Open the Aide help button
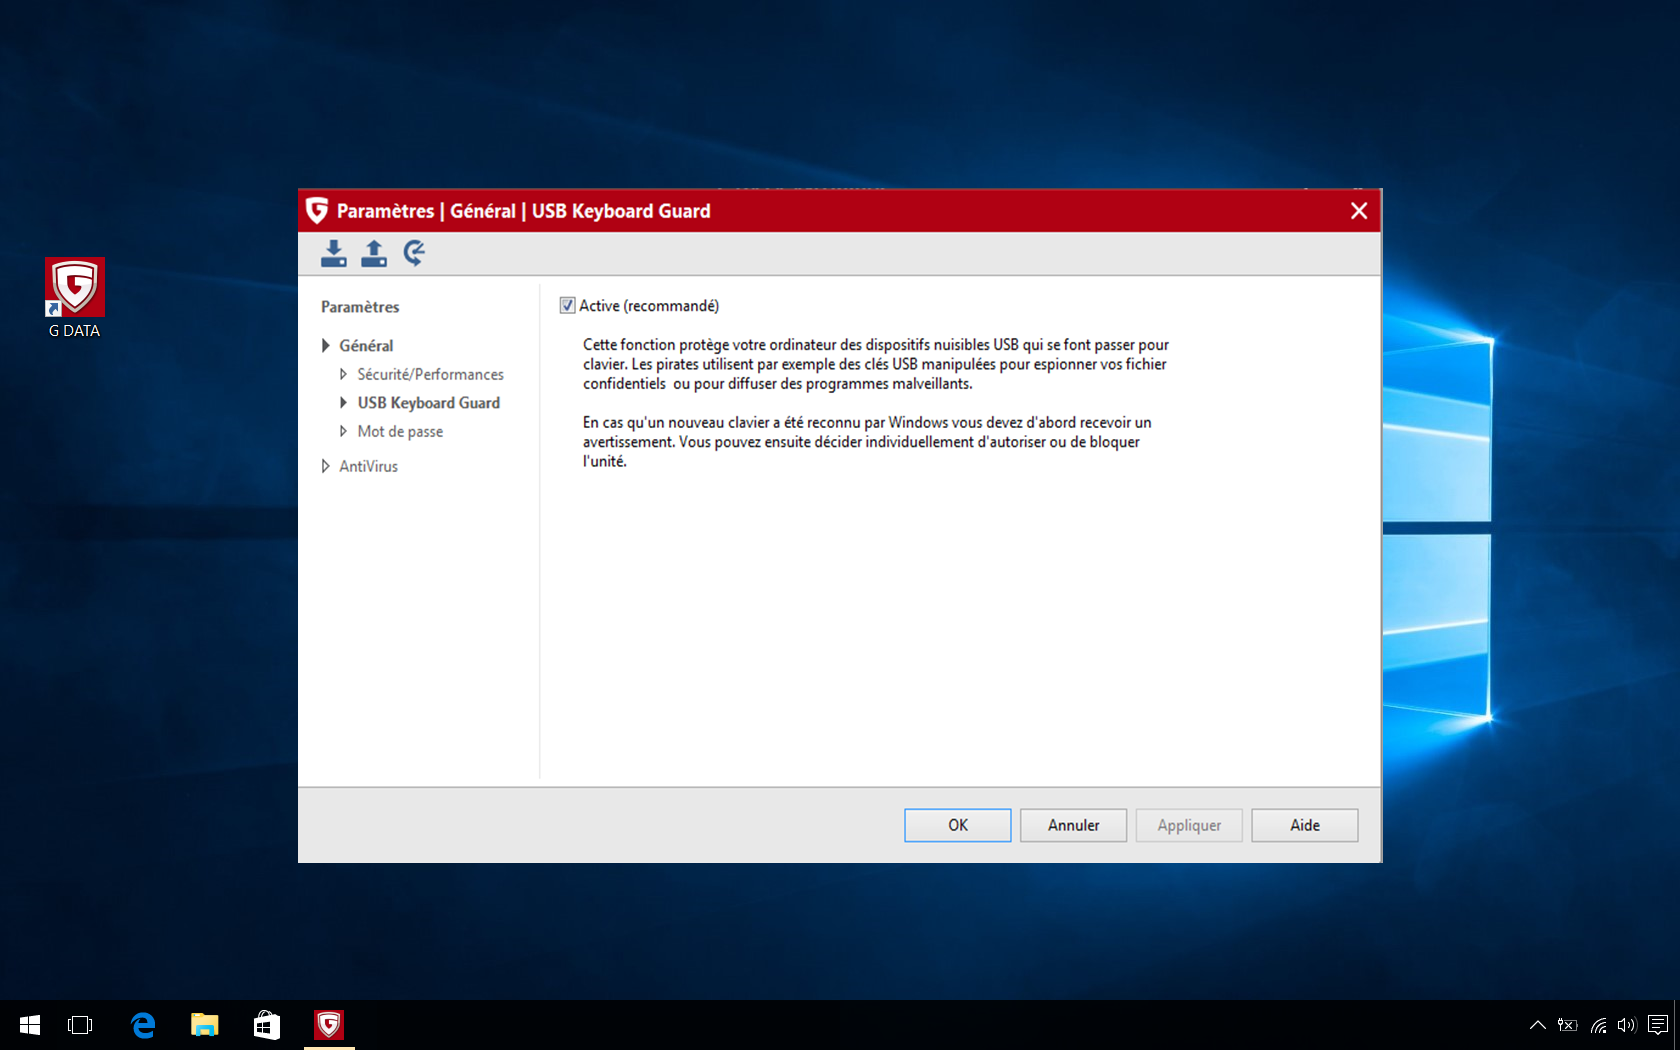 pos(1305,825)
